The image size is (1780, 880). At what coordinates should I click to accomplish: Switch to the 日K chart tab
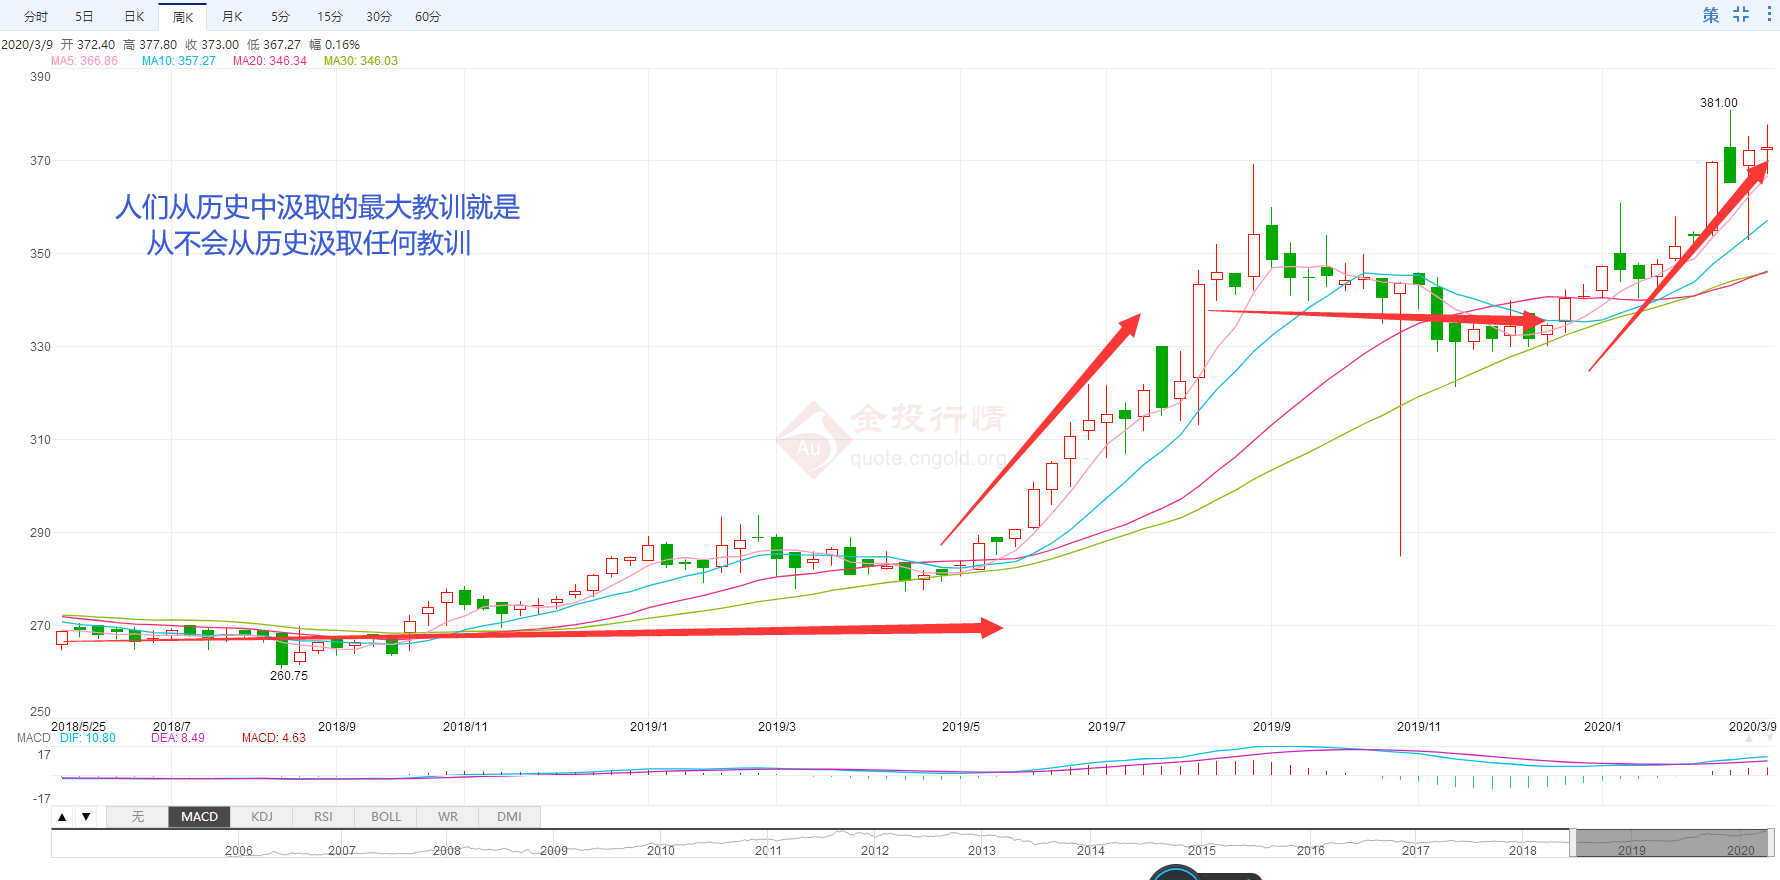(134, 17)
